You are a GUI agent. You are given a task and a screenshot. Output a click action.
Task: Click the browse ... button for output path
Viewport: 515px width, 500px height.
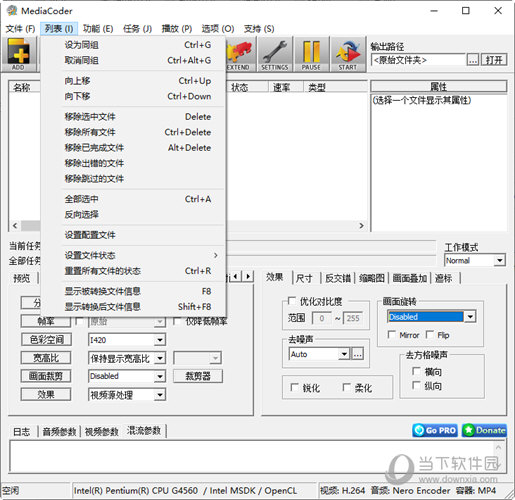tap(473, 60)
